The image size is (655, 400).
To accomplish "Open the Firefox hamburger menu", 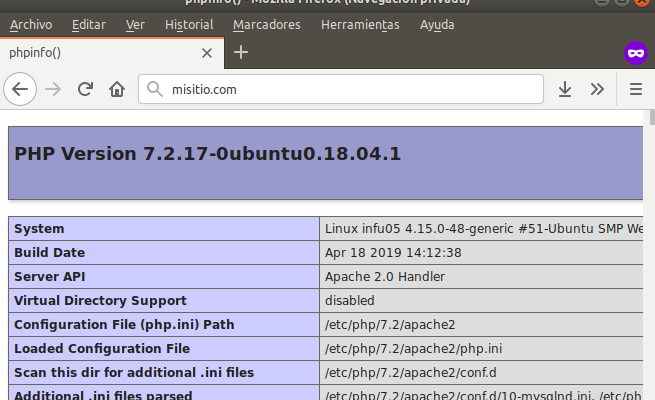I will pyautogui.click(x=636, y=89).
